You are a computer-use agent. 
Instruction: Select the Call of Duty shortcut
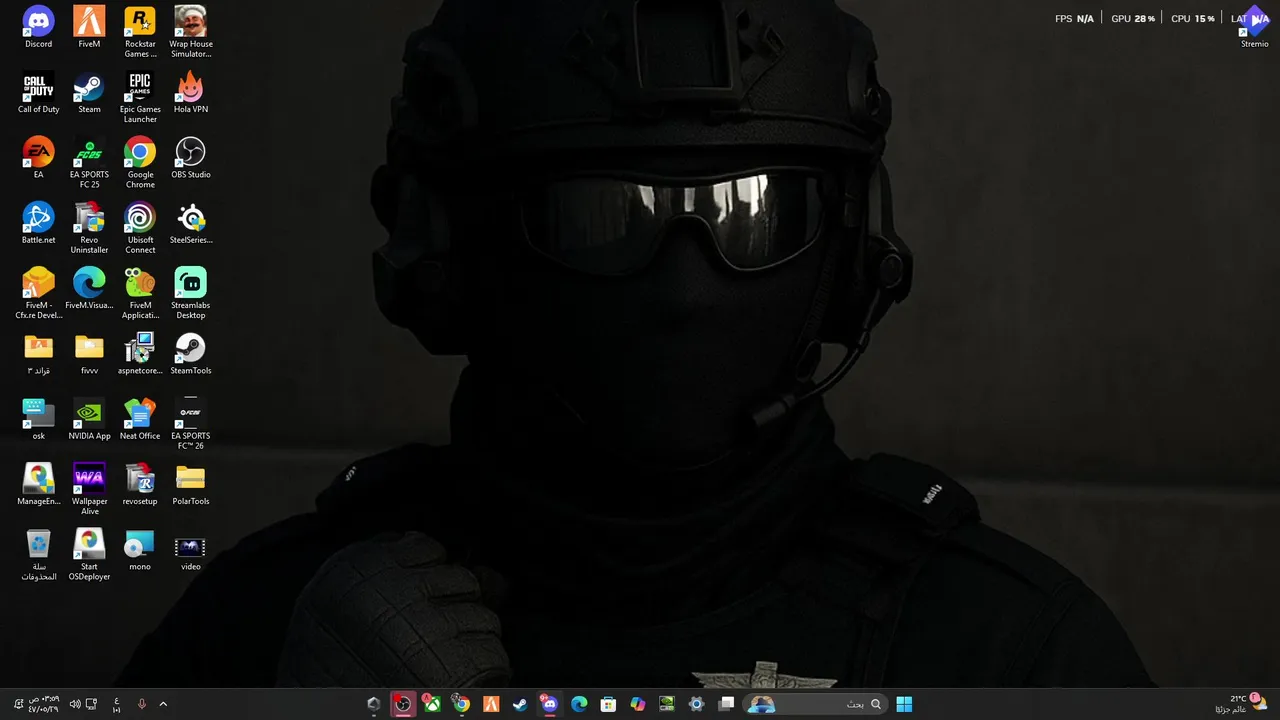pyautogui.click(x=38, y=93)
